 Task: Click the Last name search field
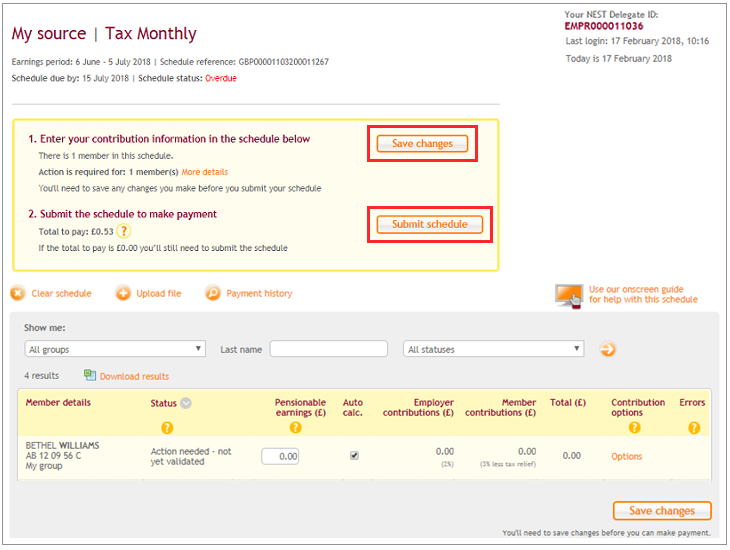coord(328,349)
